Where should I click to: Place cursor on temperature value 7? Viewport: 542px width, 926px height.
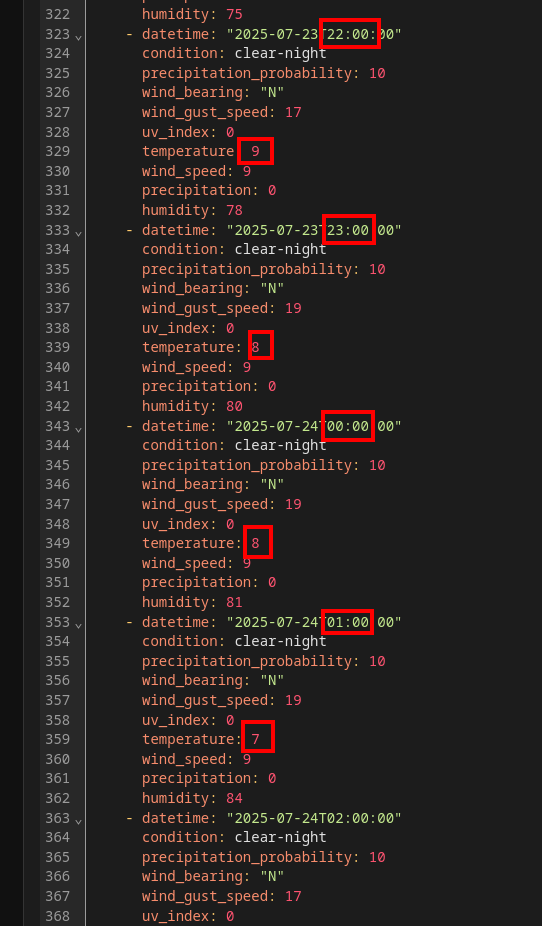click(256, 739)
